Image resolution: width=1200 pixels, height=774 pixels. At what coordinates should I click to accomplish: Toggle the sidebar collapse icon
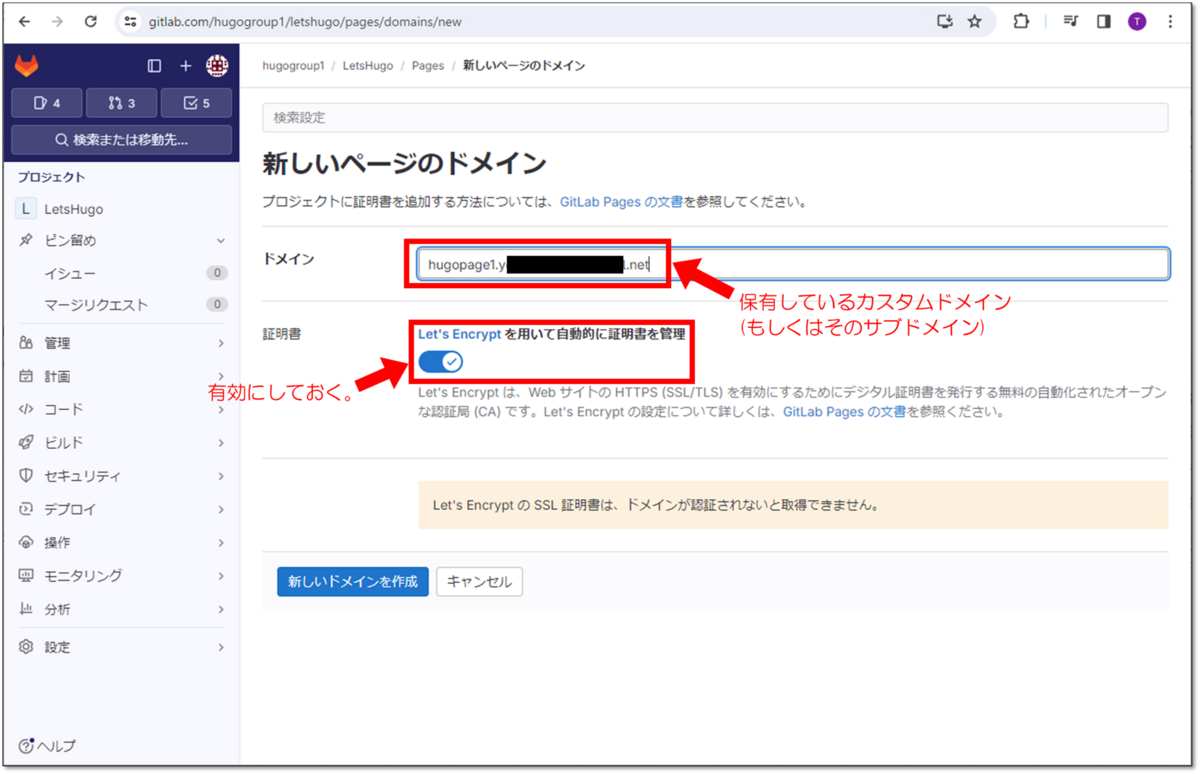pyautogui.click(x=154, y=66)
